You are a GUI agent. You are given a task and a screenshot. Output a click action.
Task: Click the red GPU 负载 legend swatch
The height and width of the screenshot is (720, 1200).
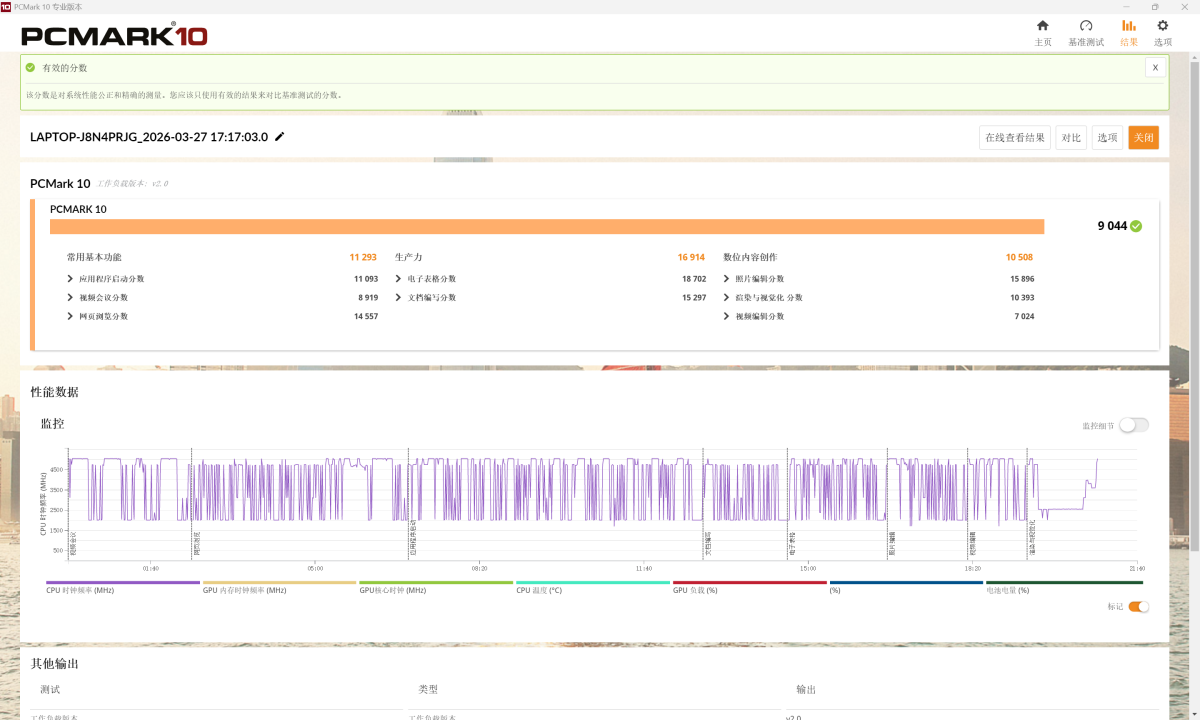750,582
